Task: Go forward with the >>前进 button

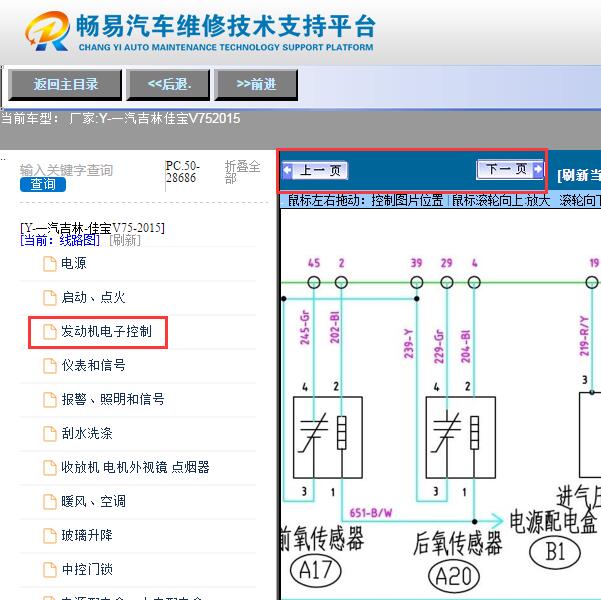Action: click(256, 85)
